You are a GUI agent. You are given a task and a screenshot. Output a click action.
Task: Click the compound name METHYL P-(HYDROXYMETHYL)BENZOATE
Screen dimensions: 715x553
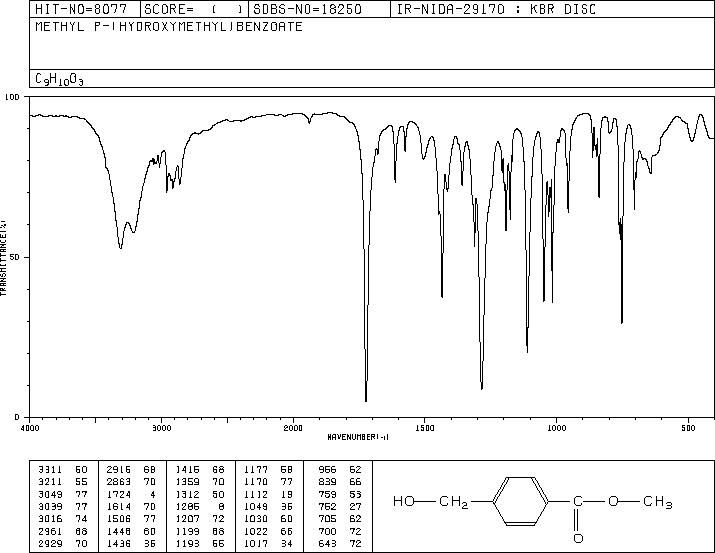169,26
